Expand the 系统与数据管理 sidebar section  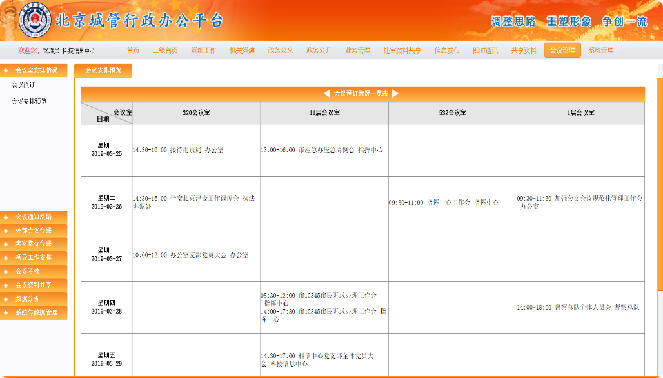tap(33, 313)
